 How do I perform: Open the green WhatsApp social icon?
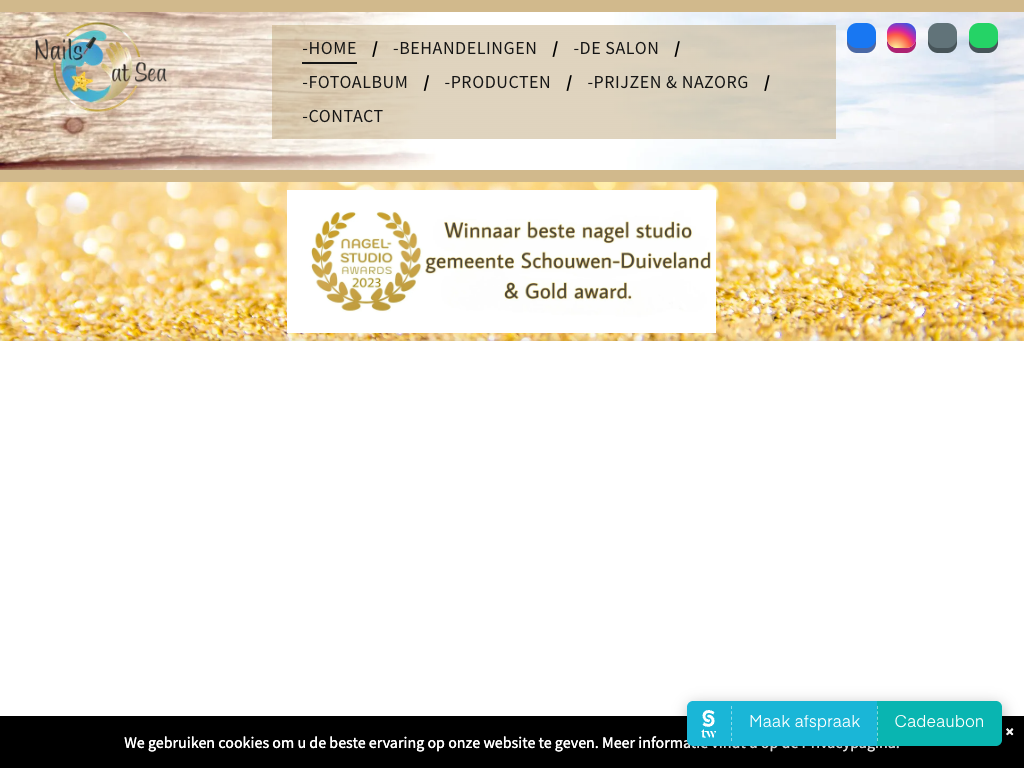coord(983,38)
